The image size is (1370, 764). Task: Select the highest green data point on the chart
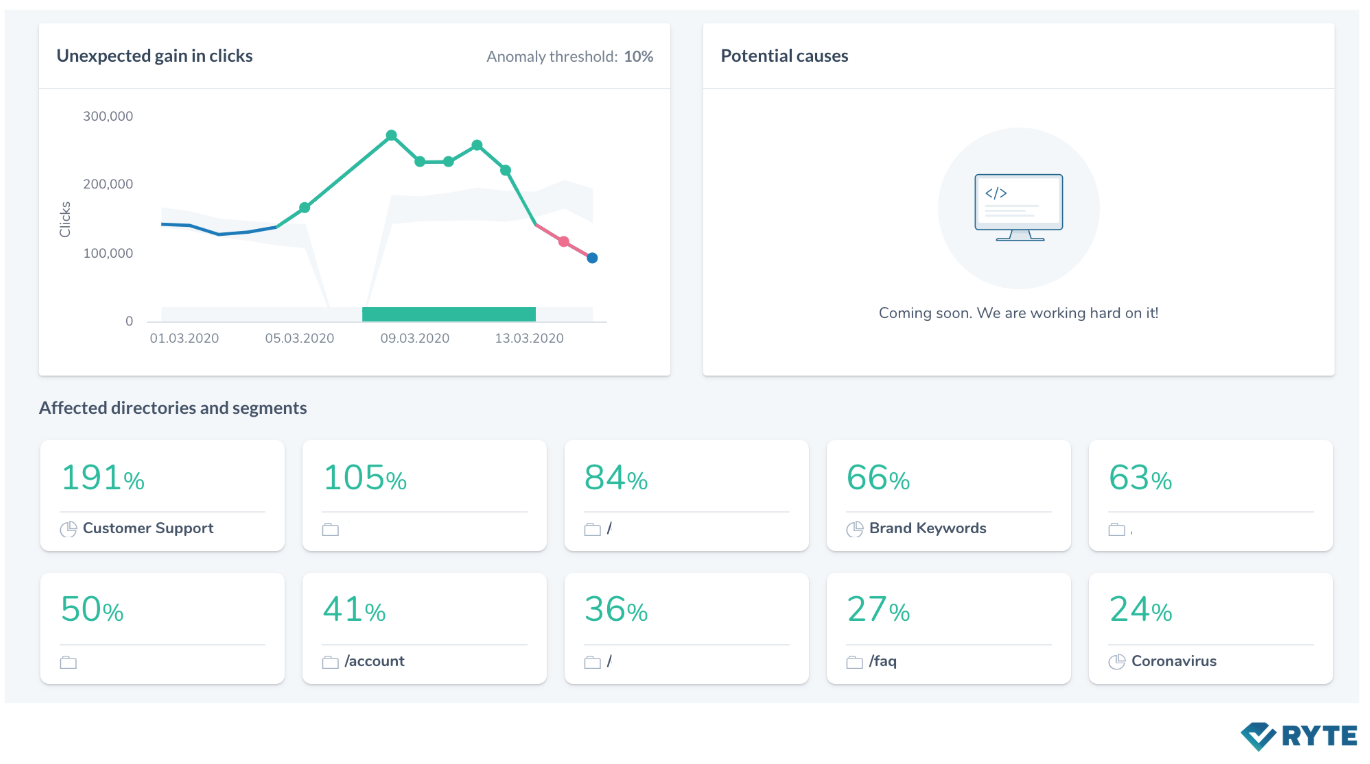point(391,135)
